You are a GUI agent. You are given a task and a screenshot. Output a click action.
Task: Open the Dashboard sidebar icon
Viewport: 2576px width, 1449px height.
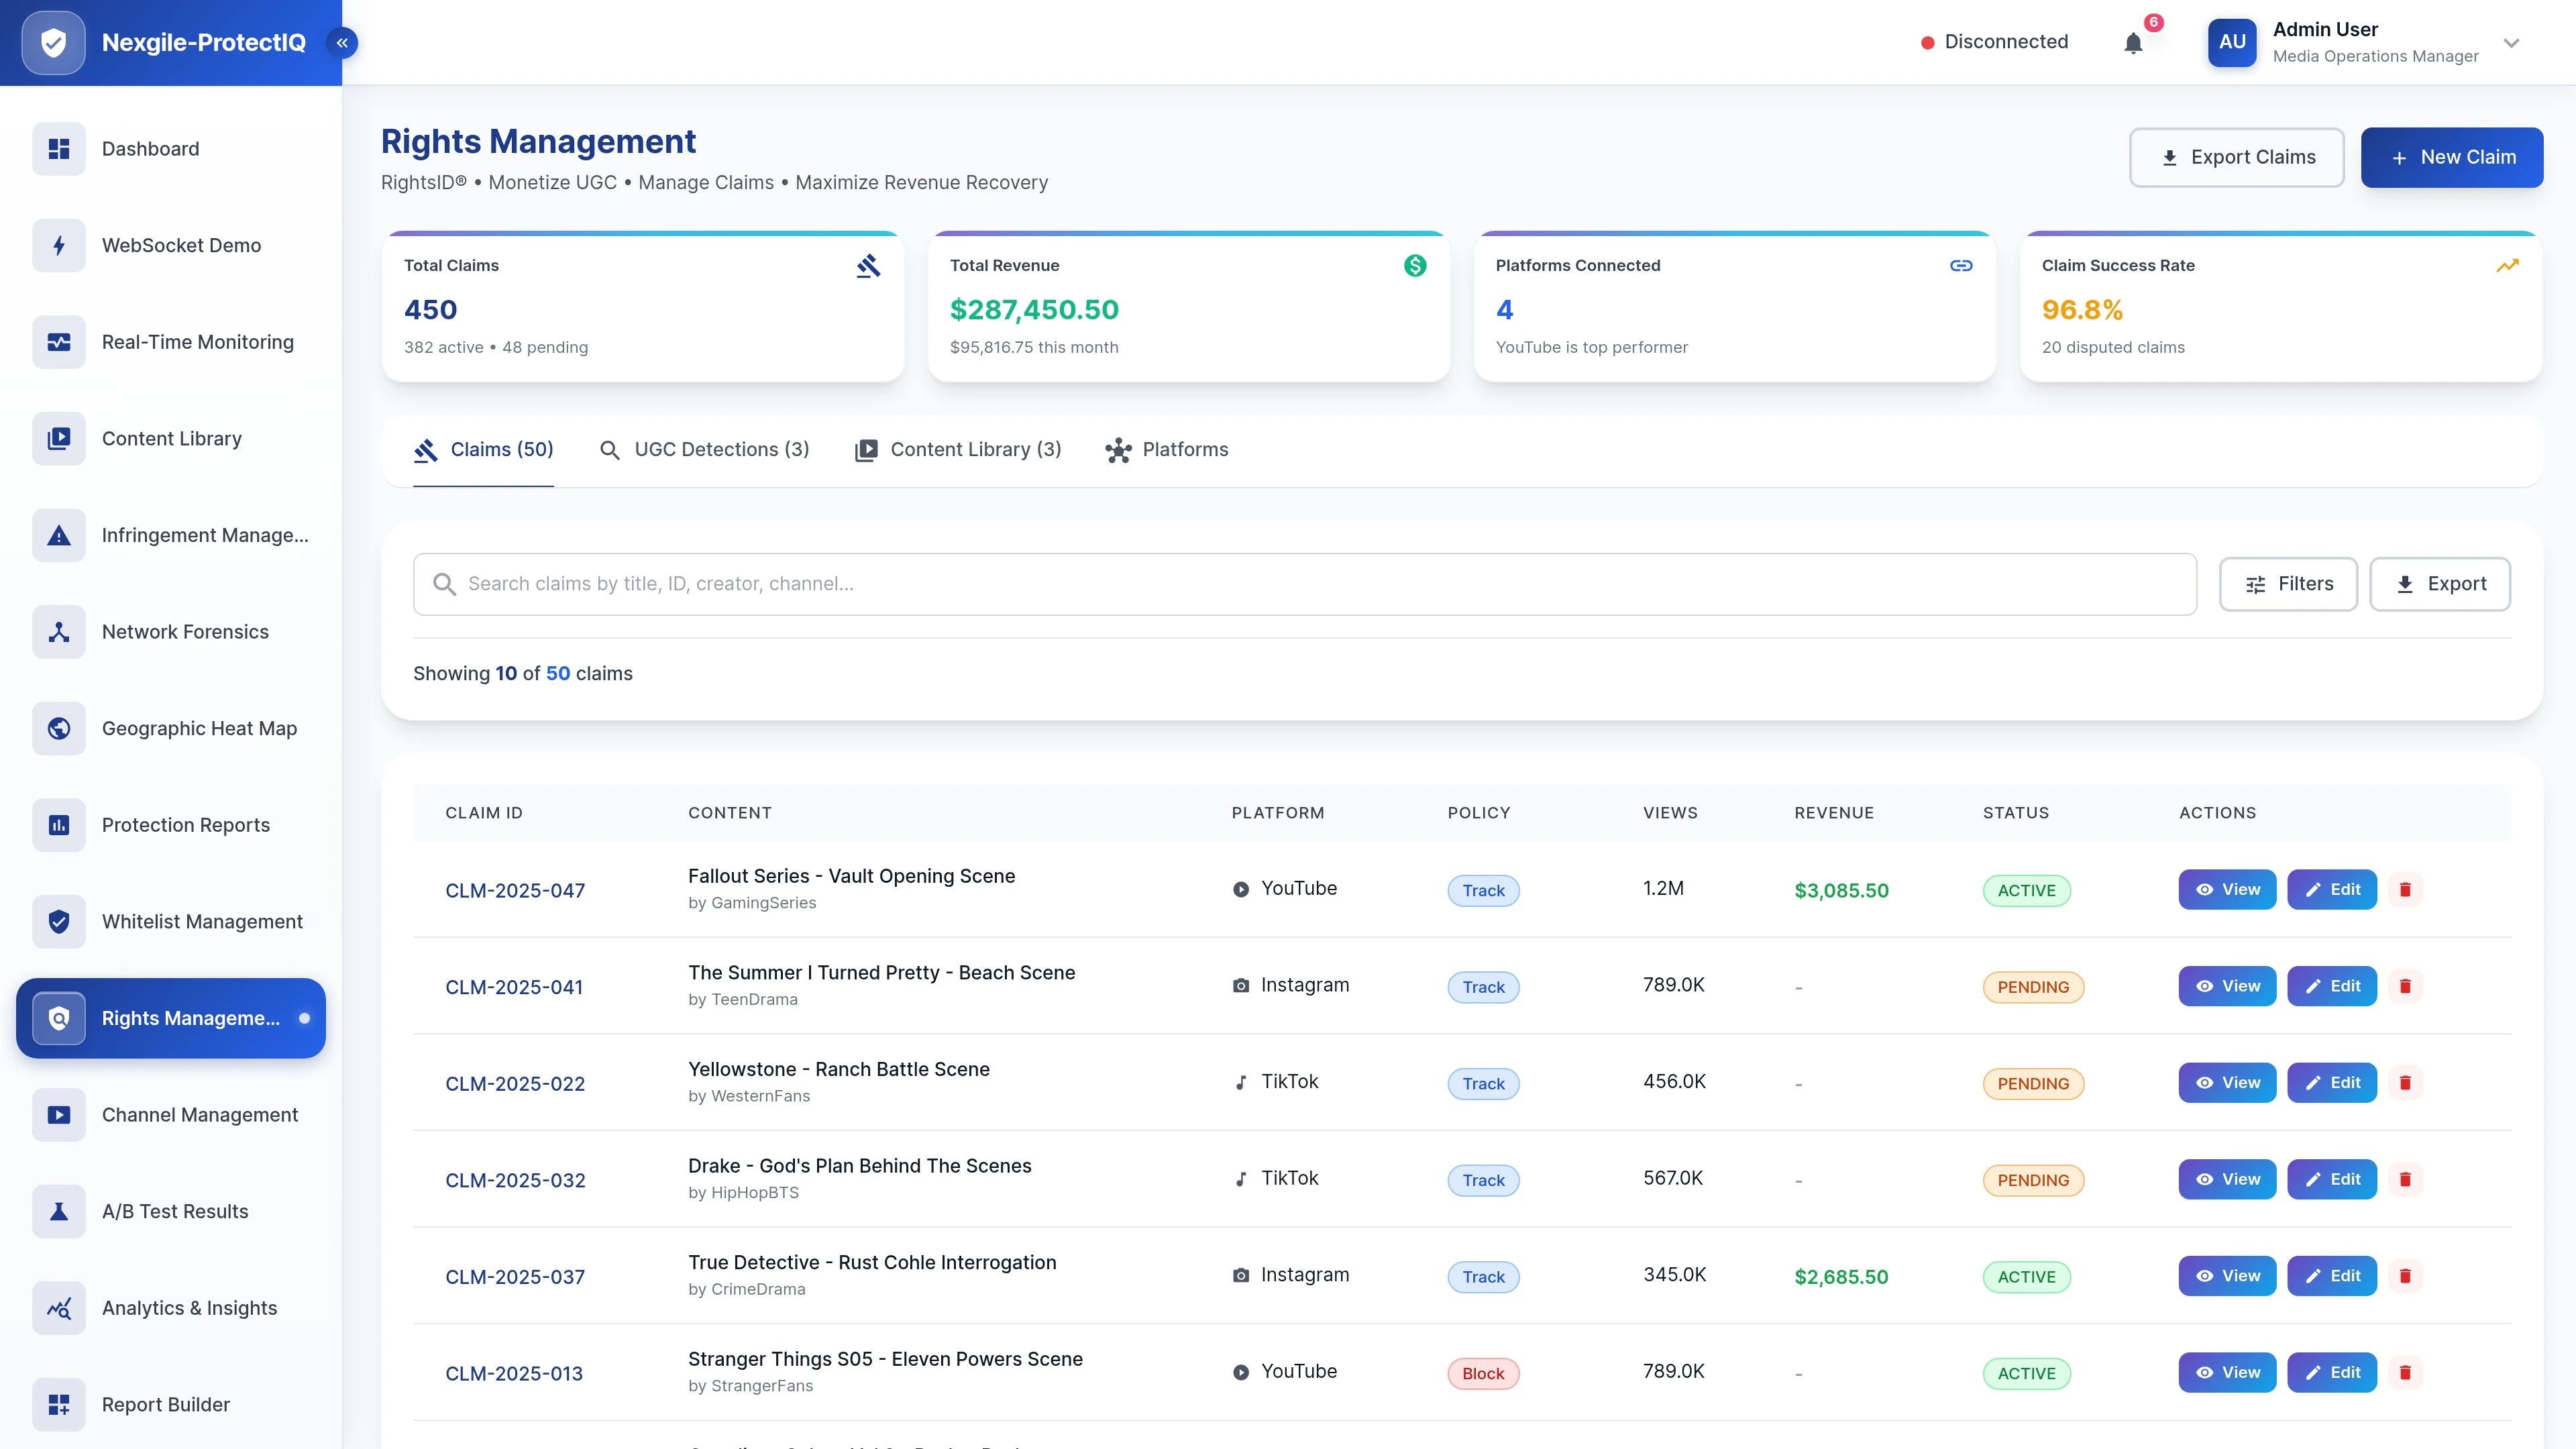tap(57, 148)
